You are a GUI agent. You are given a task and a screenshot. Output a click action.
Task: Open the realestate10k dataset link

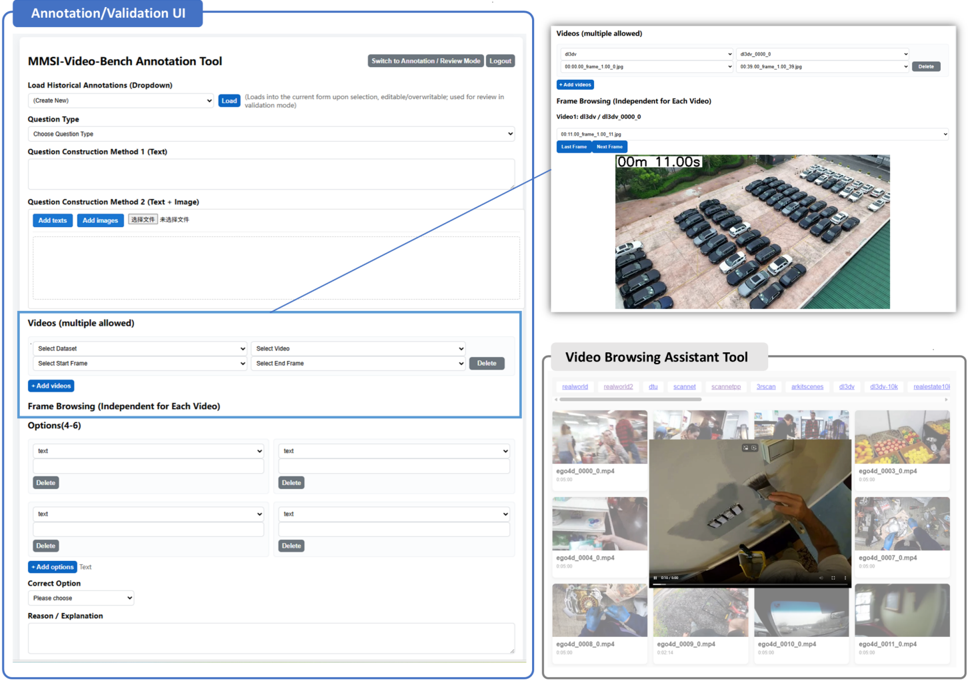(x=931, y=386)
